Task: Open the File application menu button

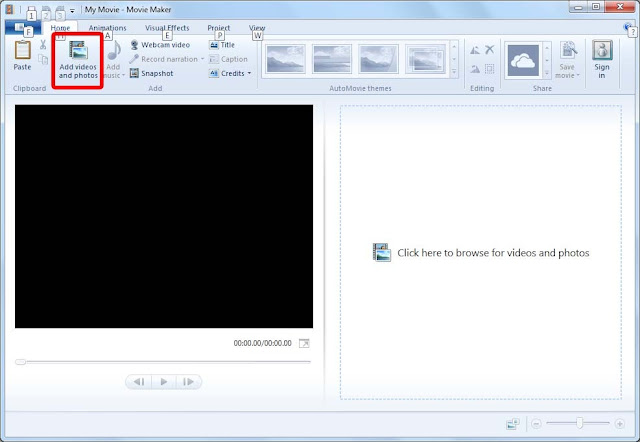Action: tap(23, 27)
